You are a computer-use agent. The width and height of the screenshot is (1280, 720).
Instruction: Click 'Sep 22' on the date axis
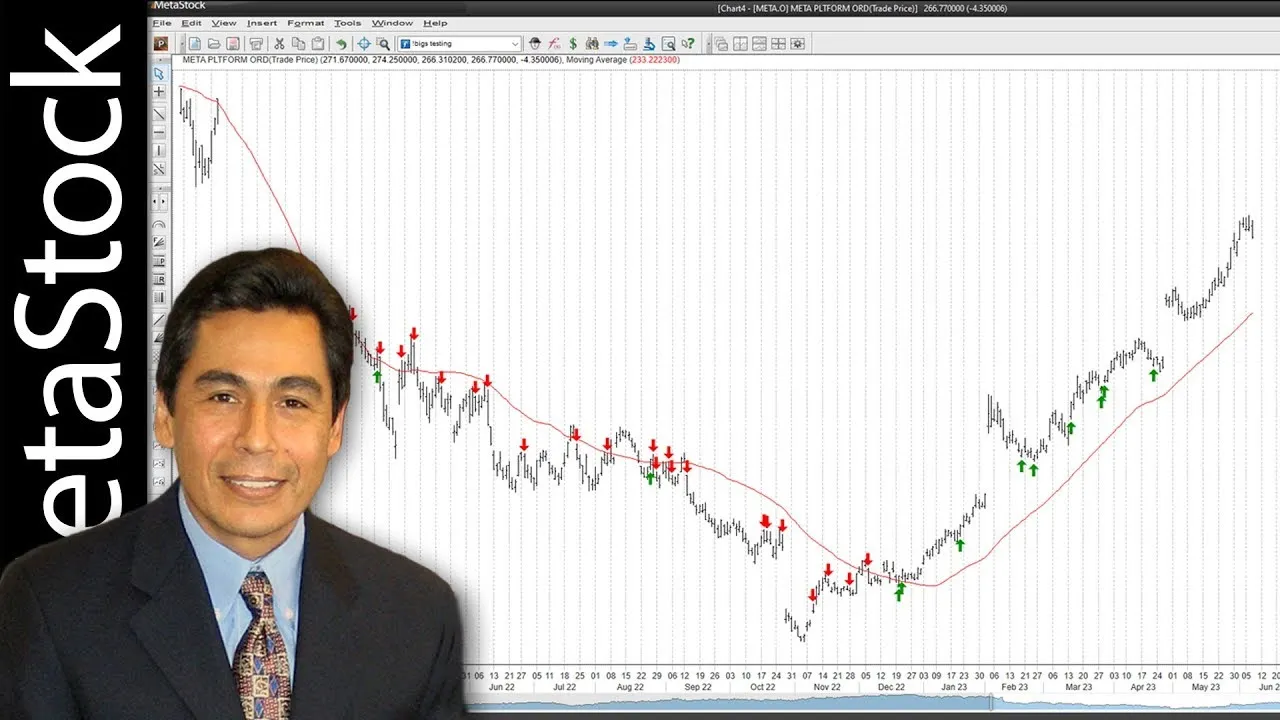[x=698, y=688]
